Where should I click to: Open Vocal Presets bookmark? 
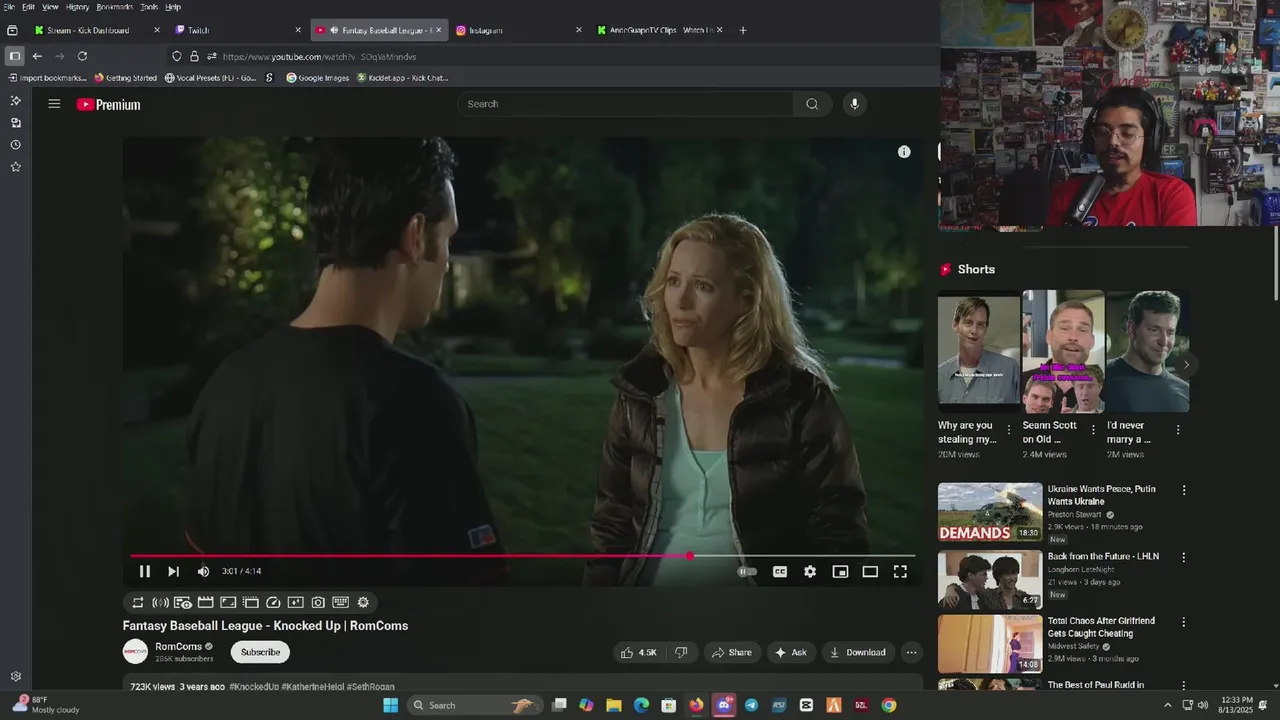tap(211, 78)
